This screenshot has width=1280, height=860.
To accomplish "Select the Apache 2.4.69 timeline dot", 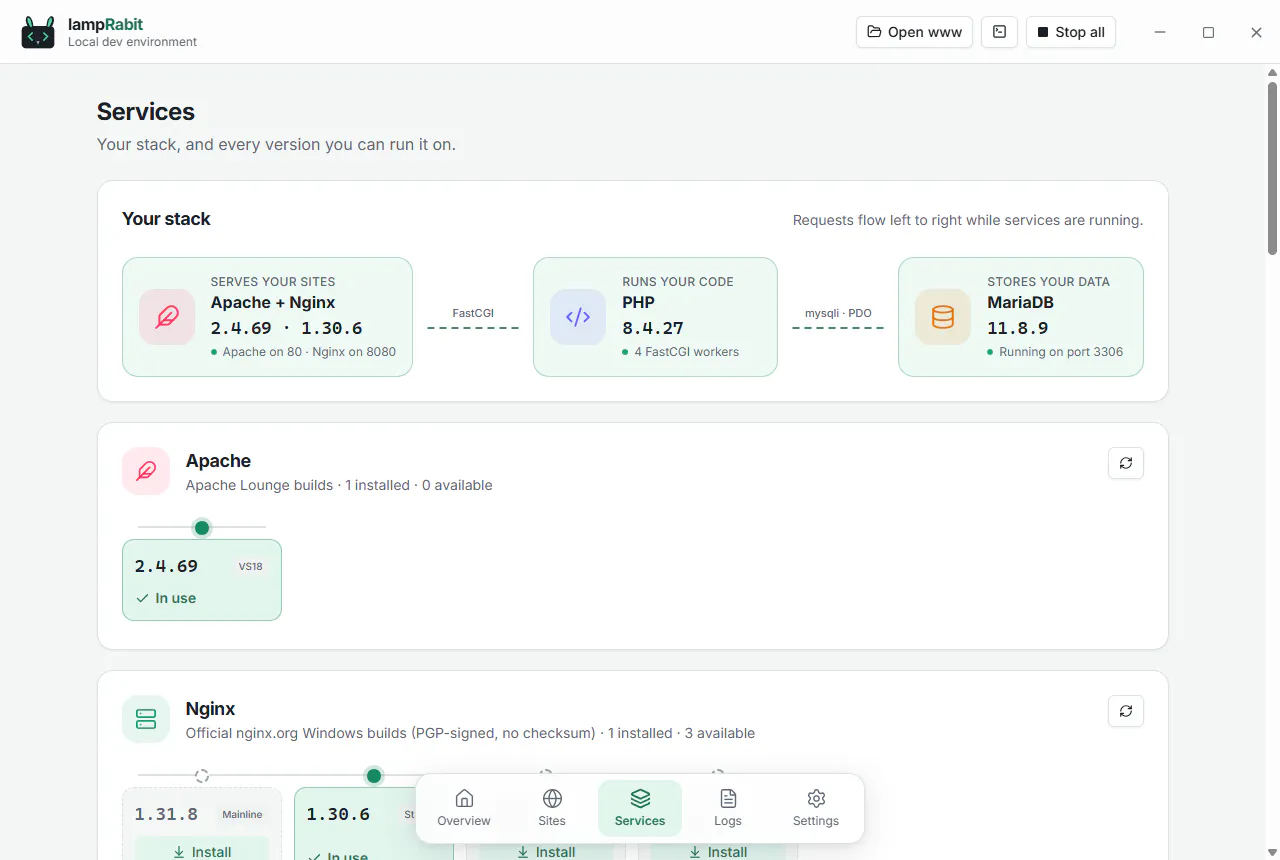I will point(202,527).
